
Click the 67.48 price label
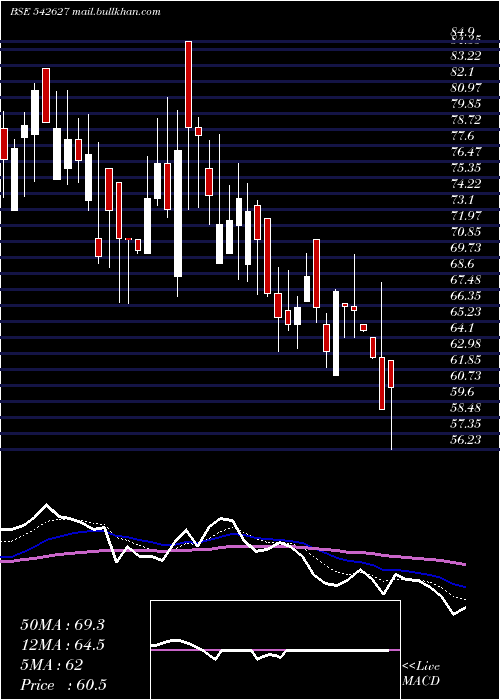click(x=466, y=279)
